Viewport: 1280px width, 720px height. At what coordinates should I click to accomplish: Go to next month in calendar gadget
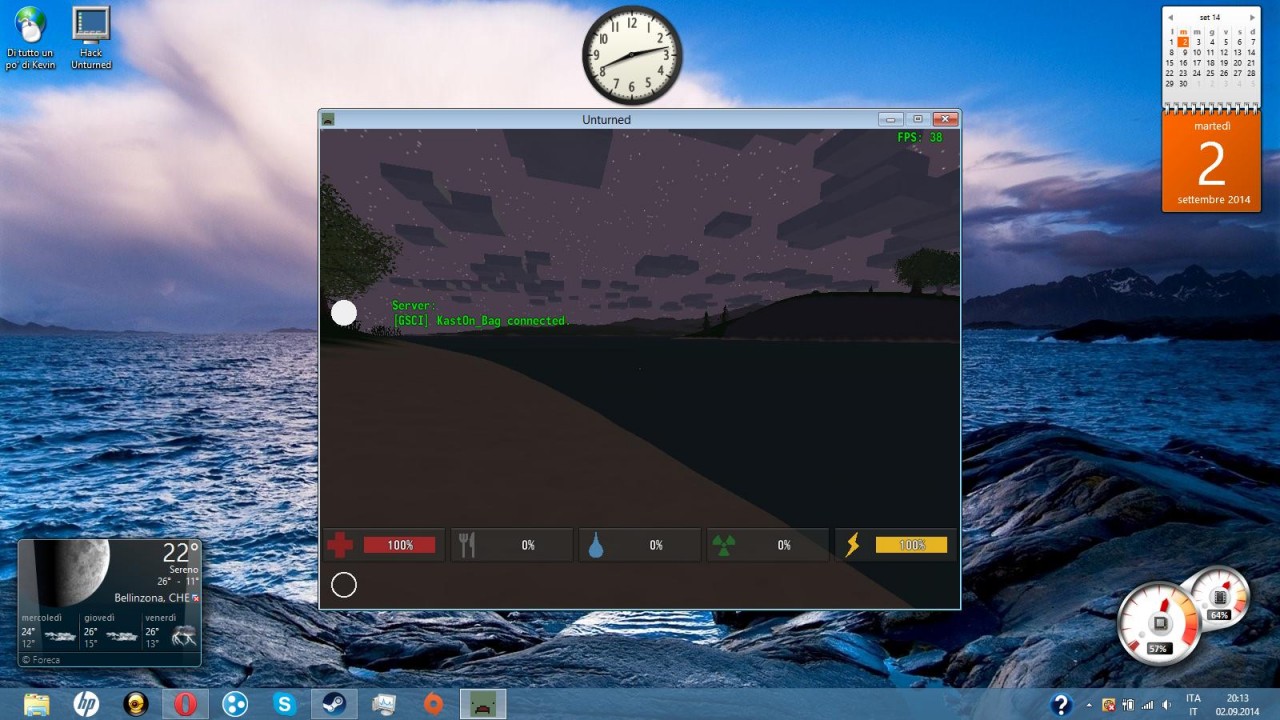click(1252, 18)
